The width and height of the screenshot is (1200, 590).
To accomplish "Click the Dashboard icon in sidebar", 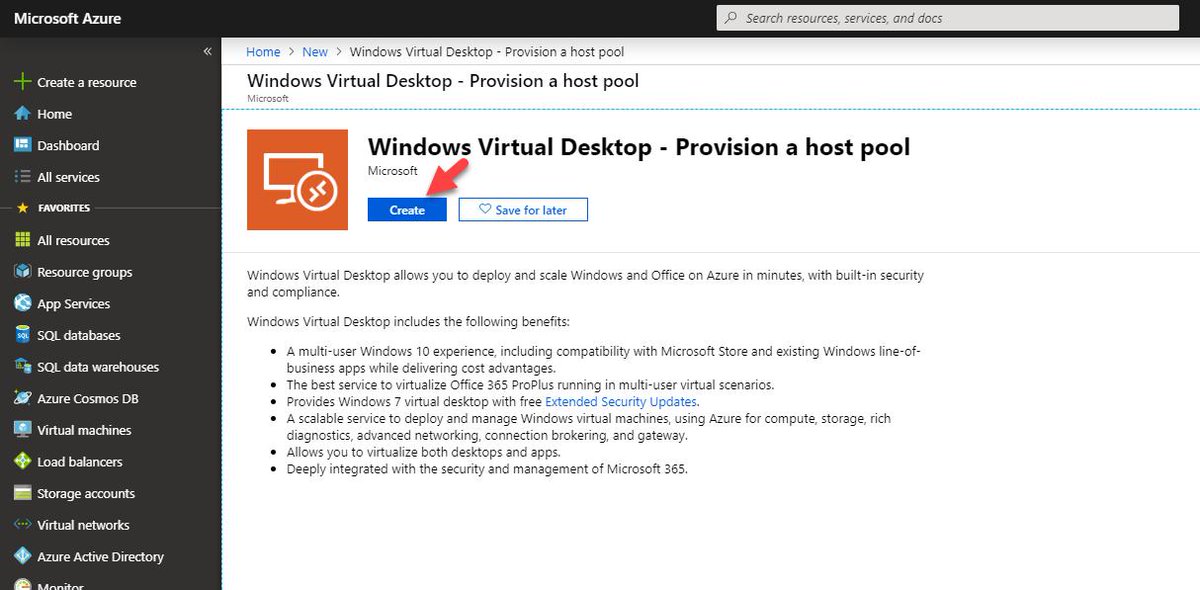I will pos(22,145).
